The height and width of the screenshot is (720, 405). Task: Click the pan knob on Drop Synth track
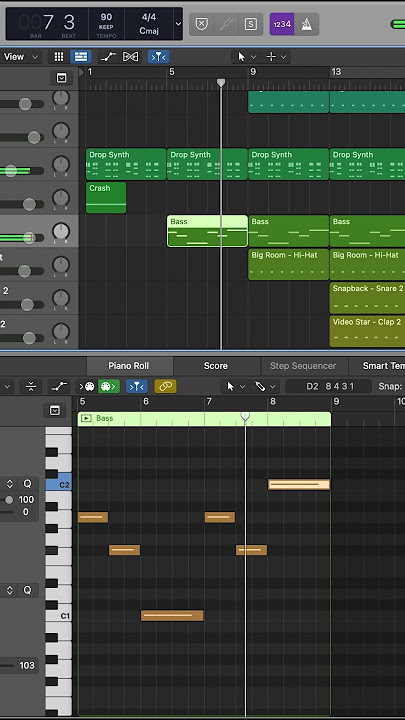click(x=61, y=165)
